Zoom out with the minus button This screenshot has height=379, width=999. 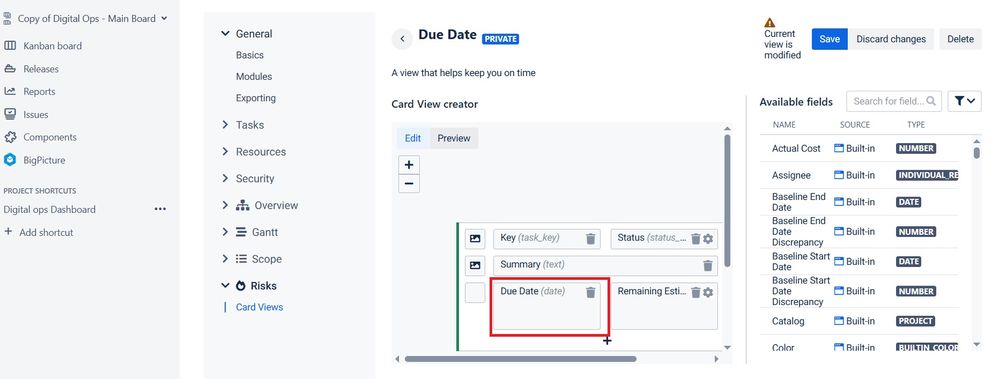(409, 184)
